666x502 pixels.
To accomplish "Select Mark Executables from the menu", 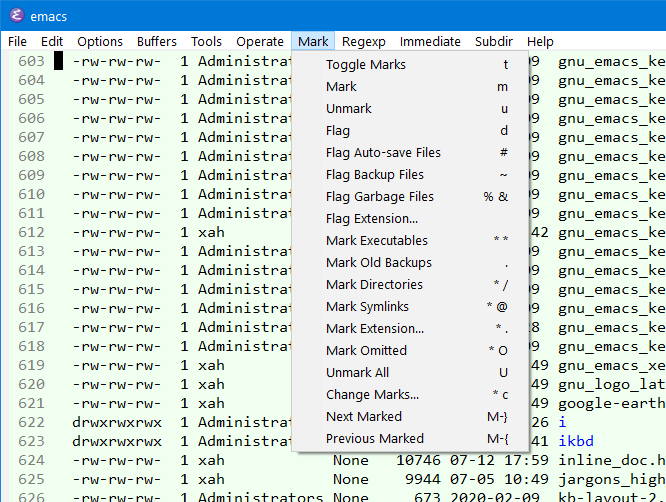I will (x=376, y=241).
